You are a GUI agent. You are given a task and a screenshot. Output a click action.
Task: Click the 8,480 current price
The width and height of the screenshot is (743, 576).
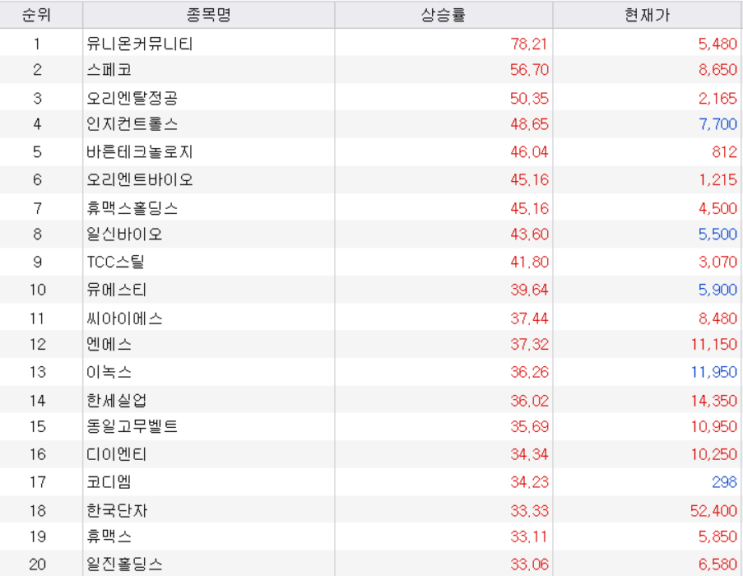click(717, 318)
